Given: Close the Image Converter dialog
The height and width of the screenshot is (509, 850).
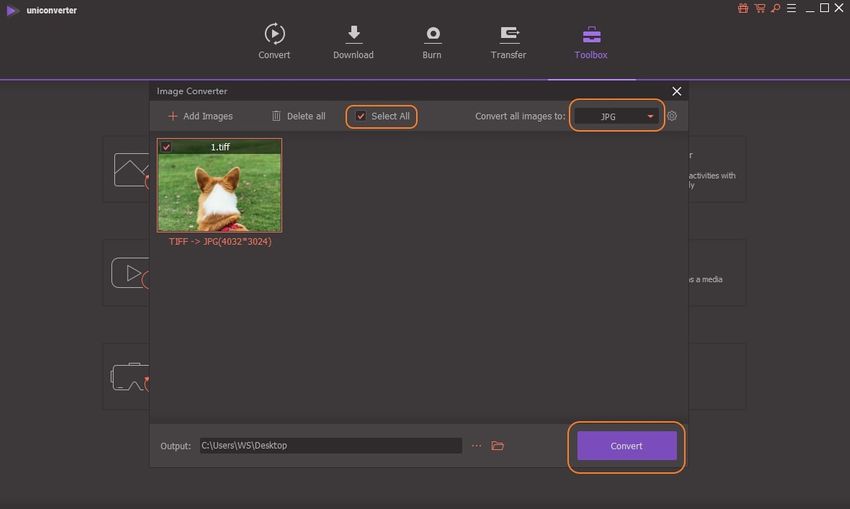Looking at the screenshot, I should point(677,91).
